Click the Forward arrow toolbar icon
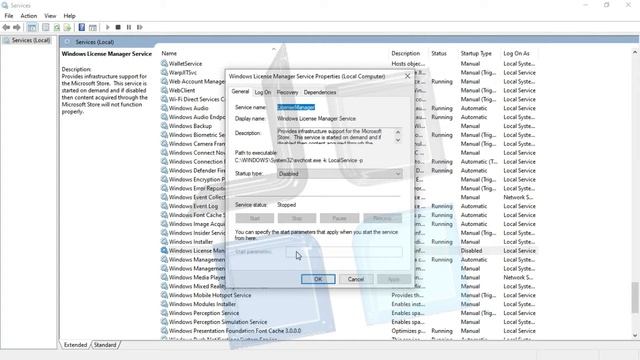This screenshot has height=360, width=640. tap(17, 27)
